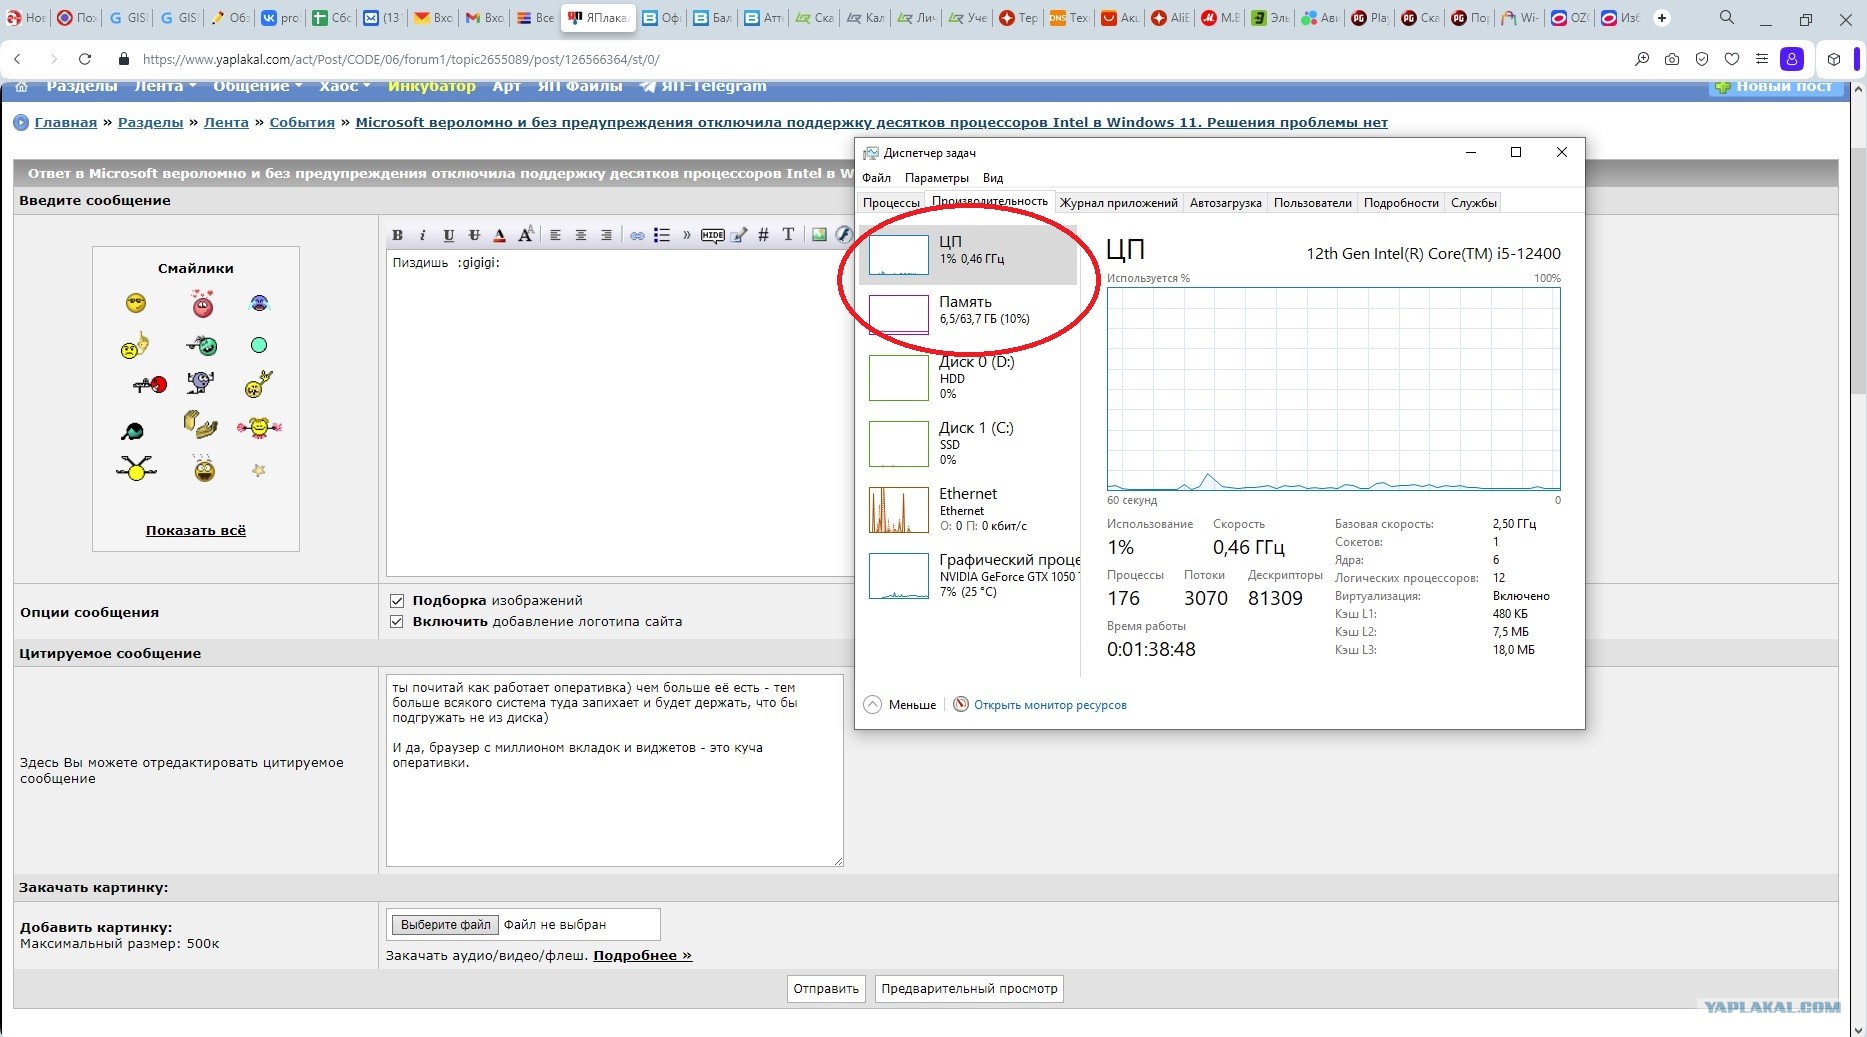Open the browser easy setup sliders icon
Image resolution: width=1867 pixels, height=1037 pixels.
click(x=1762, y=59)
